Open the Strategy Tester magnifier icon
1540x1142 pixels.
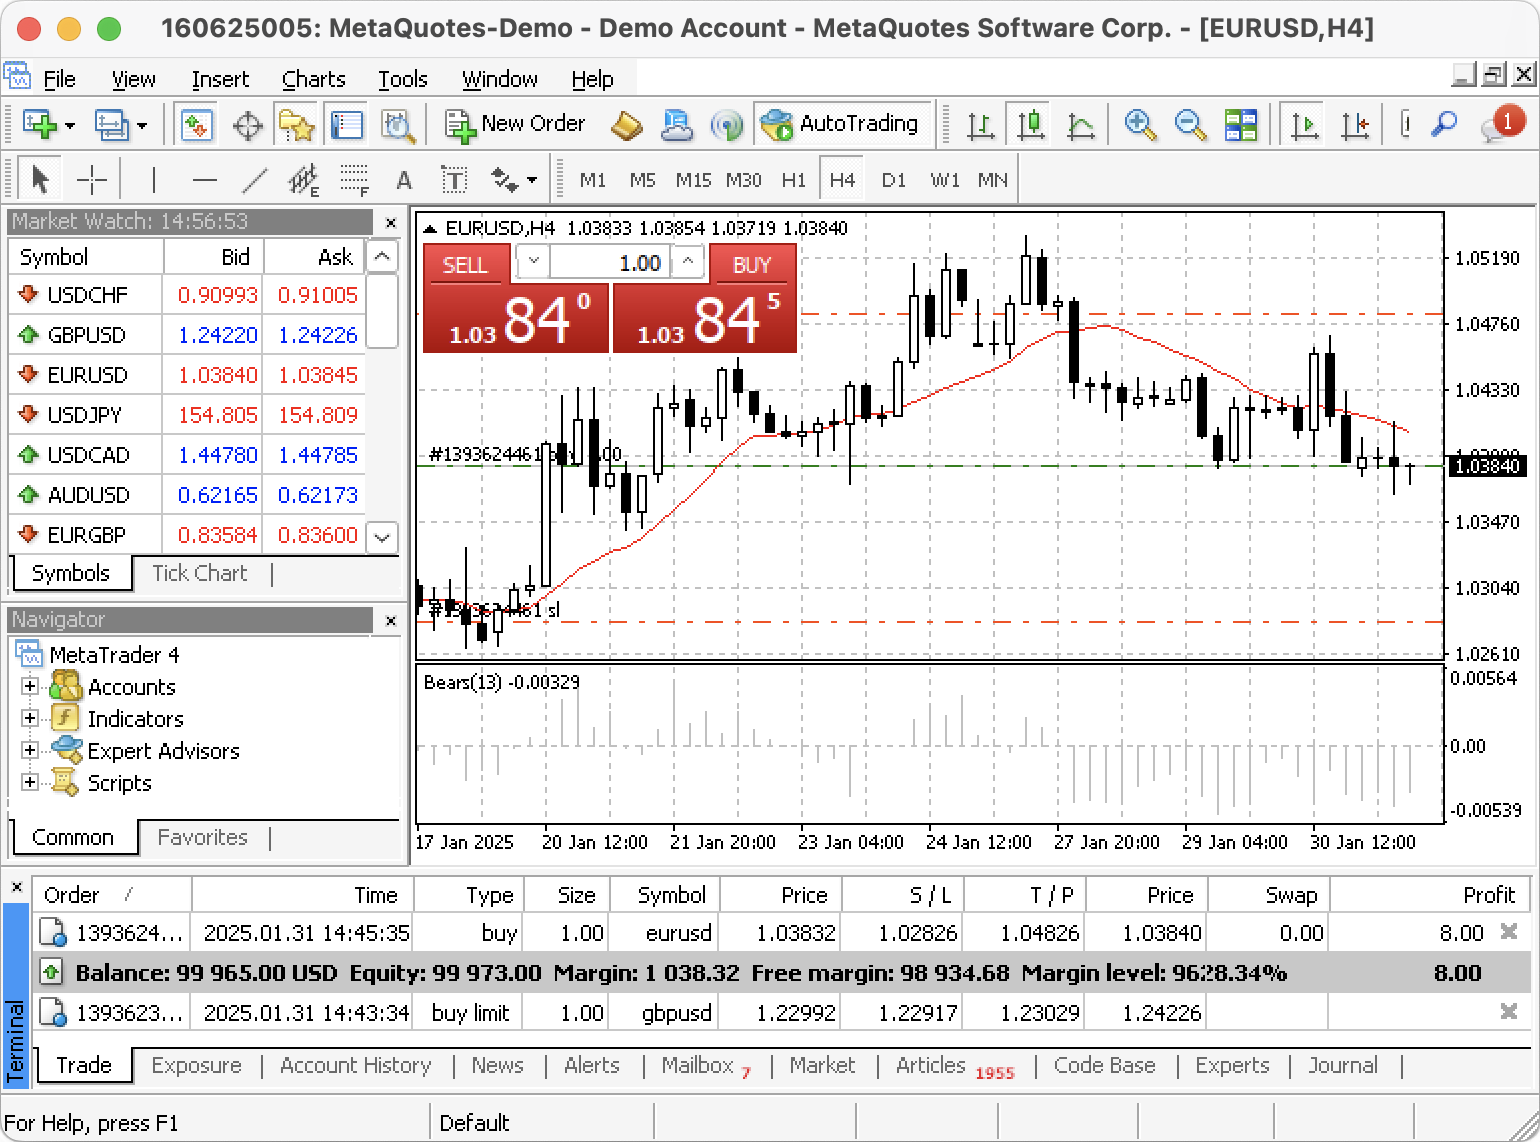tap(397, 125)
